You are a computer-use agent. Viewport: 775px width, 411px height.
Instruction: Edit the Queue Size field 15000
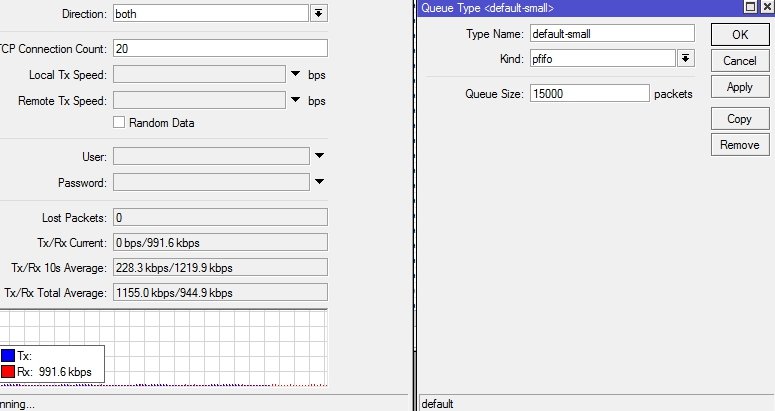pos(590,93)
